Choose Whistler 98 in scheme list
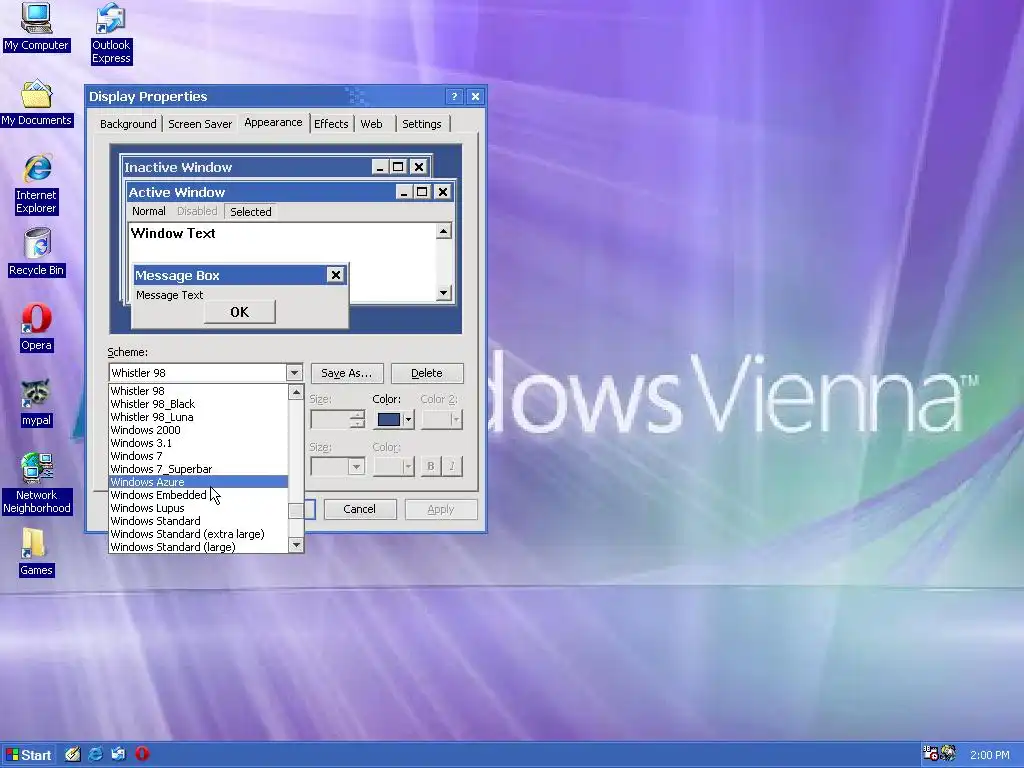This screenshot has width=1024, height=768. [x=198, y=391]
